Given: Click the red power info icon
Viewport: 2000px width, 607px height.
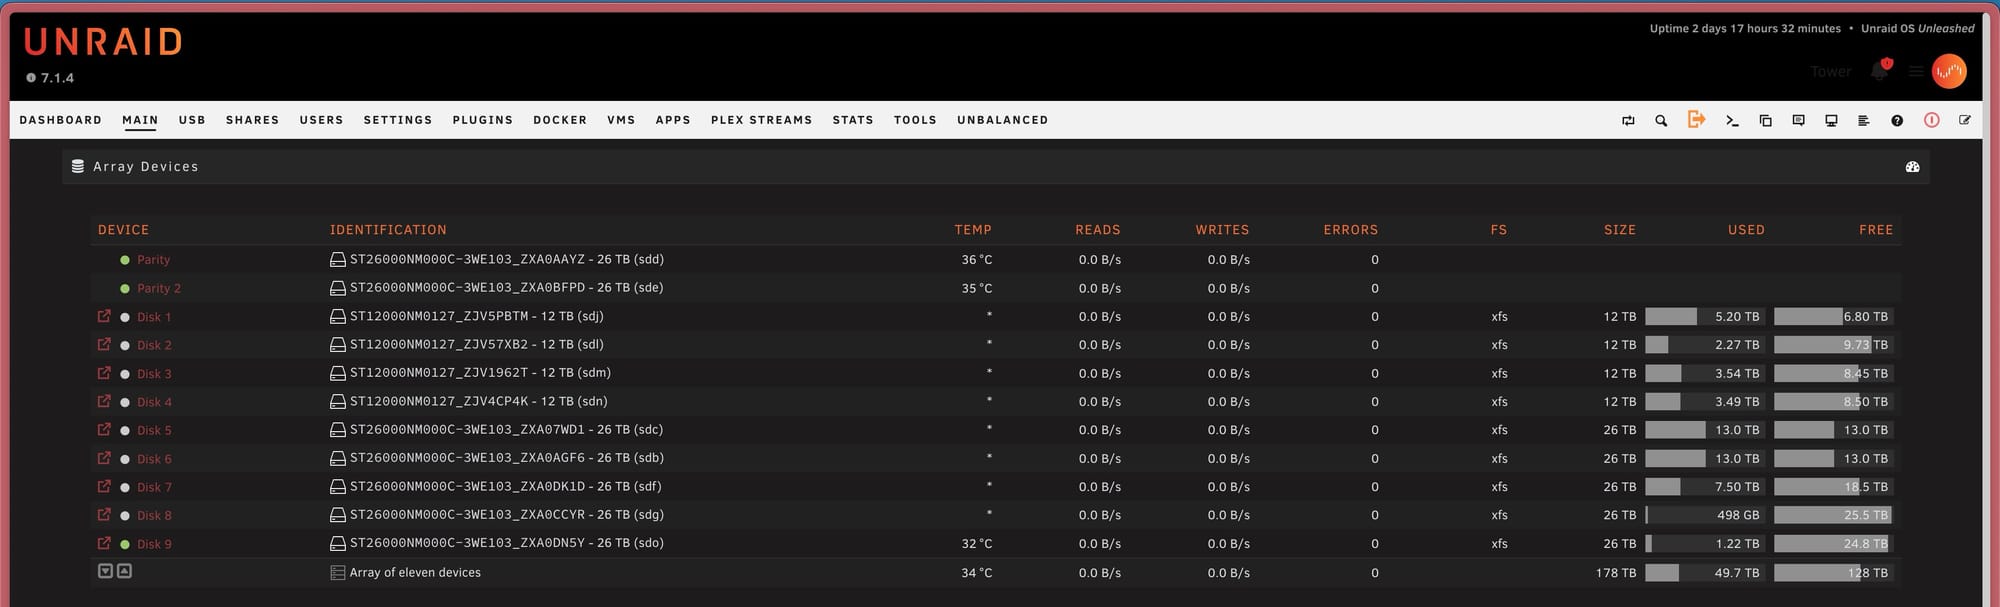Looking at the screenshot, I should (x=1931, y=120).
